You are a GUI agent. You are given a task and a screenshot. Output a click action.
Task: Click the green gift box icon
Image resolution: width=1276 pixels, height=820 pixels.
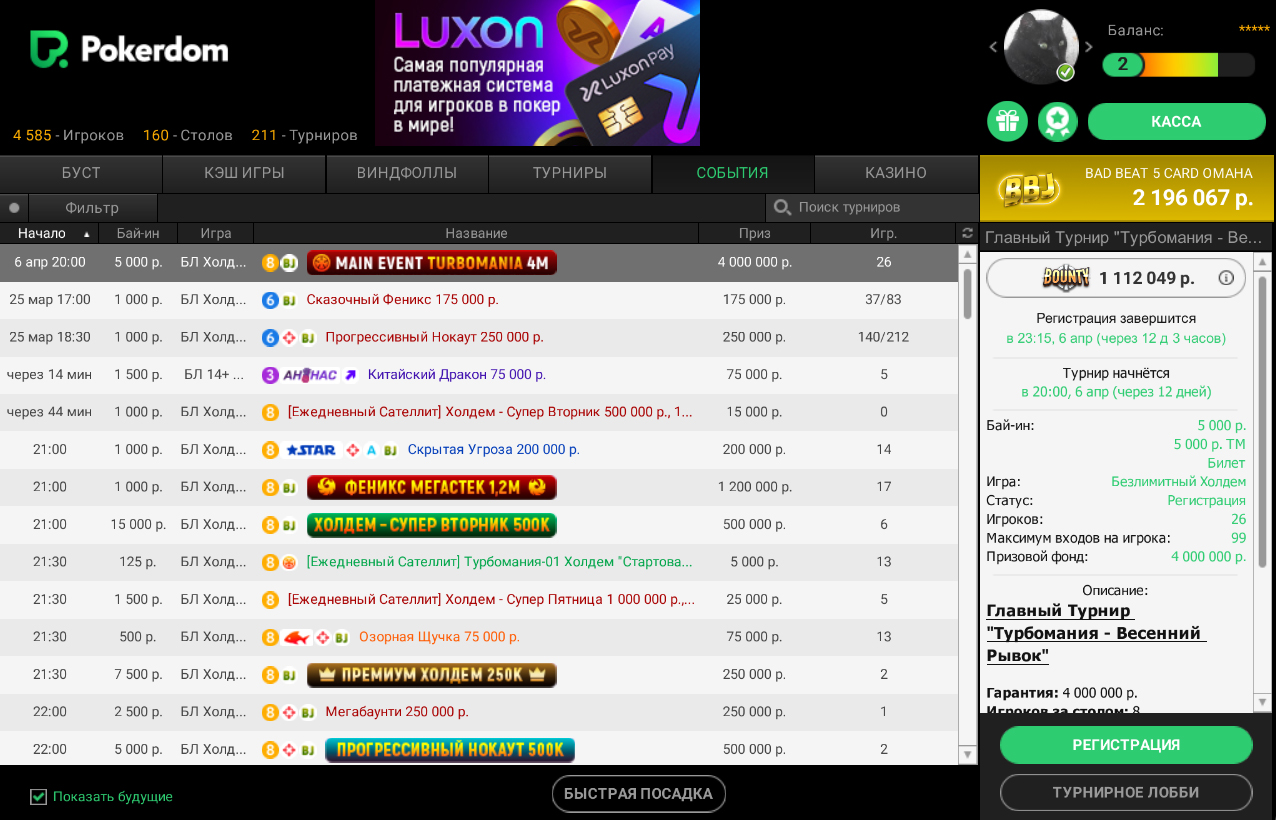pos(1007,121)
